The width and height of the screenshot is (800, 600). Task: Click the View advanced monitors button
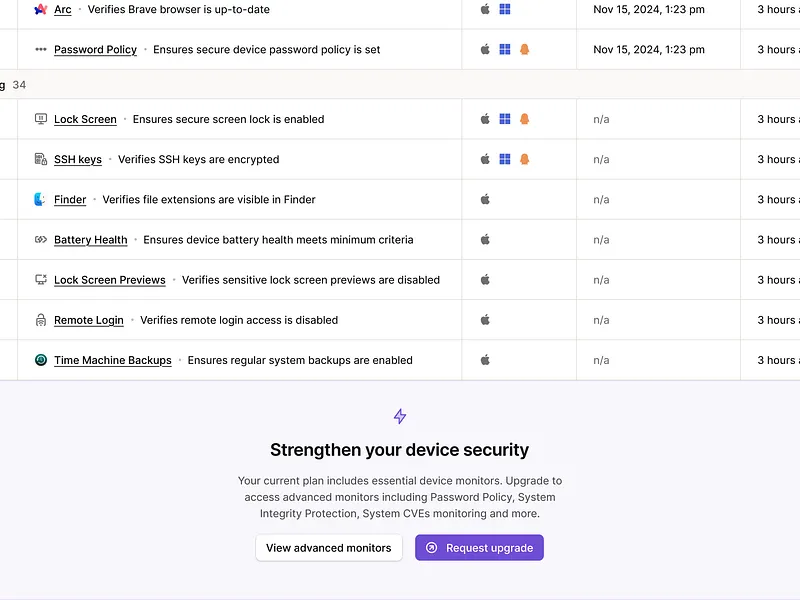[329, 547]
